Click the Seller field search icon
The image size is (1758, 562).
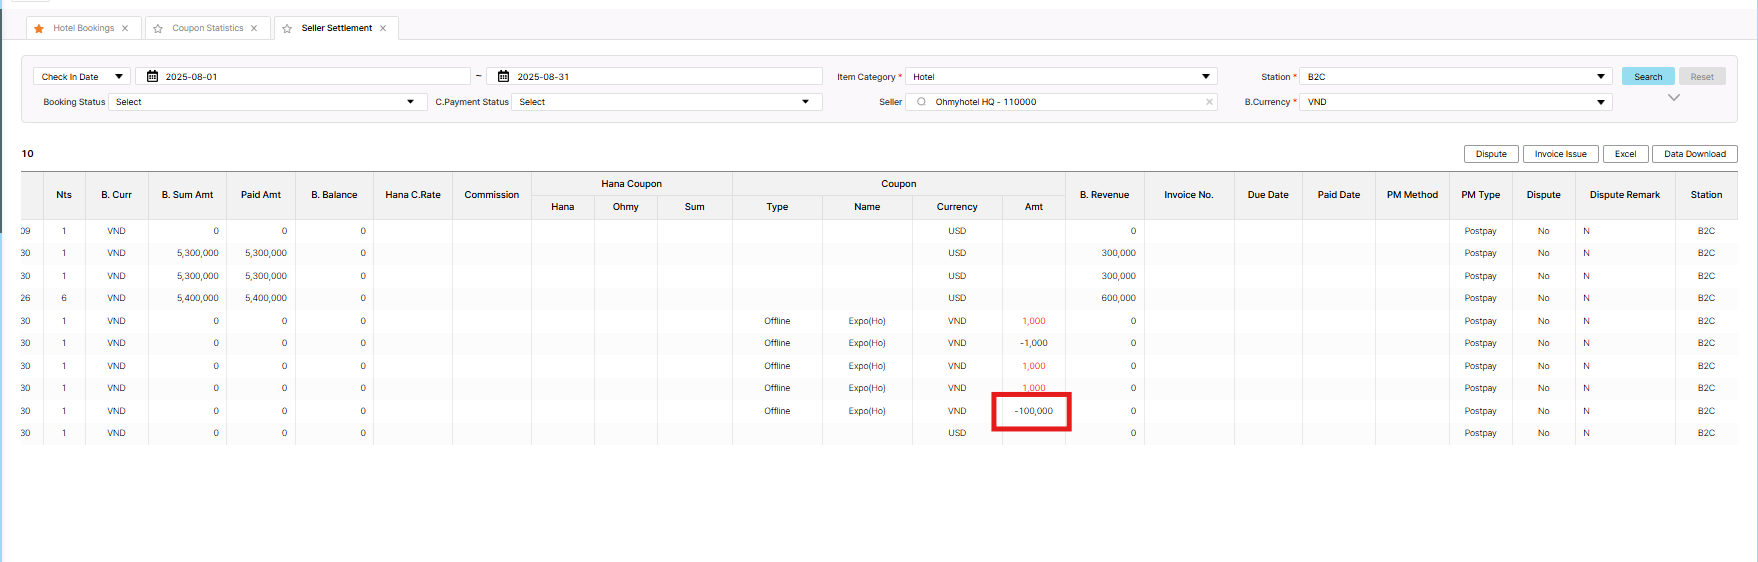click(x=921, y=102)
